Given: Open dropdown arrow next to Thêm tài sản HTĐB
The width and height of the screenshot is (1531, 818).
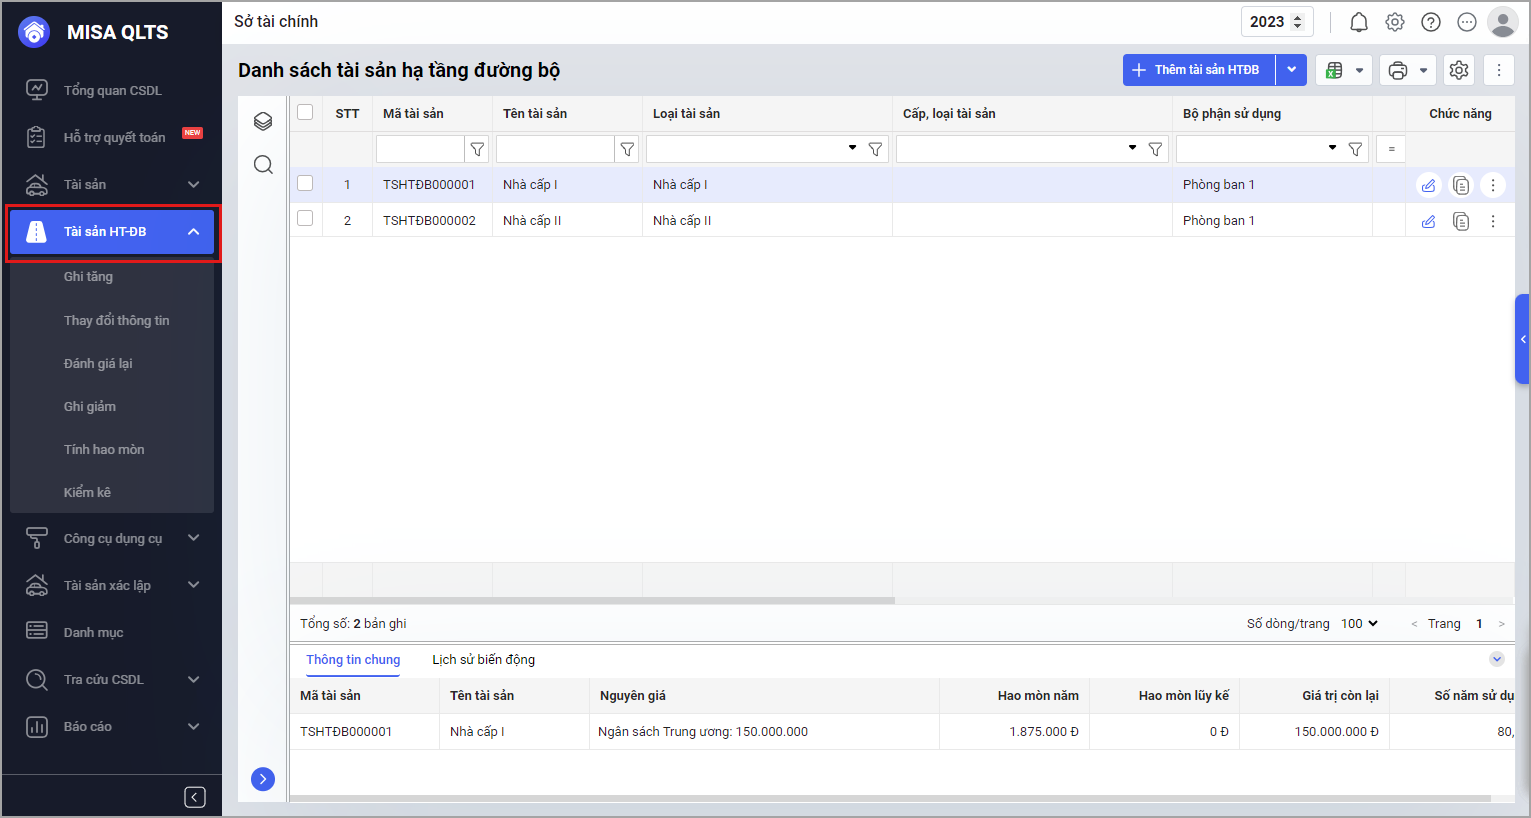Looking at the screenshot, I should [x=1292, y=70].
